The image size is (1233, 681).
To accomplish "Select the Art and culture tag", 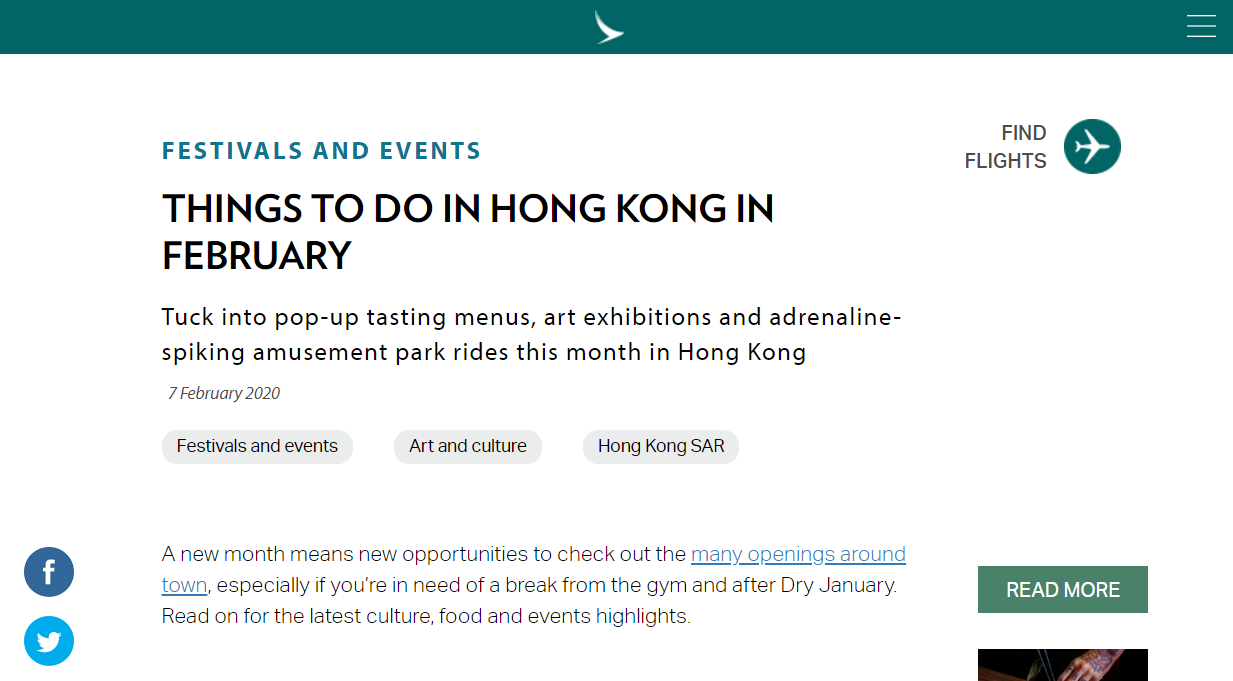I will click(467, 447).
